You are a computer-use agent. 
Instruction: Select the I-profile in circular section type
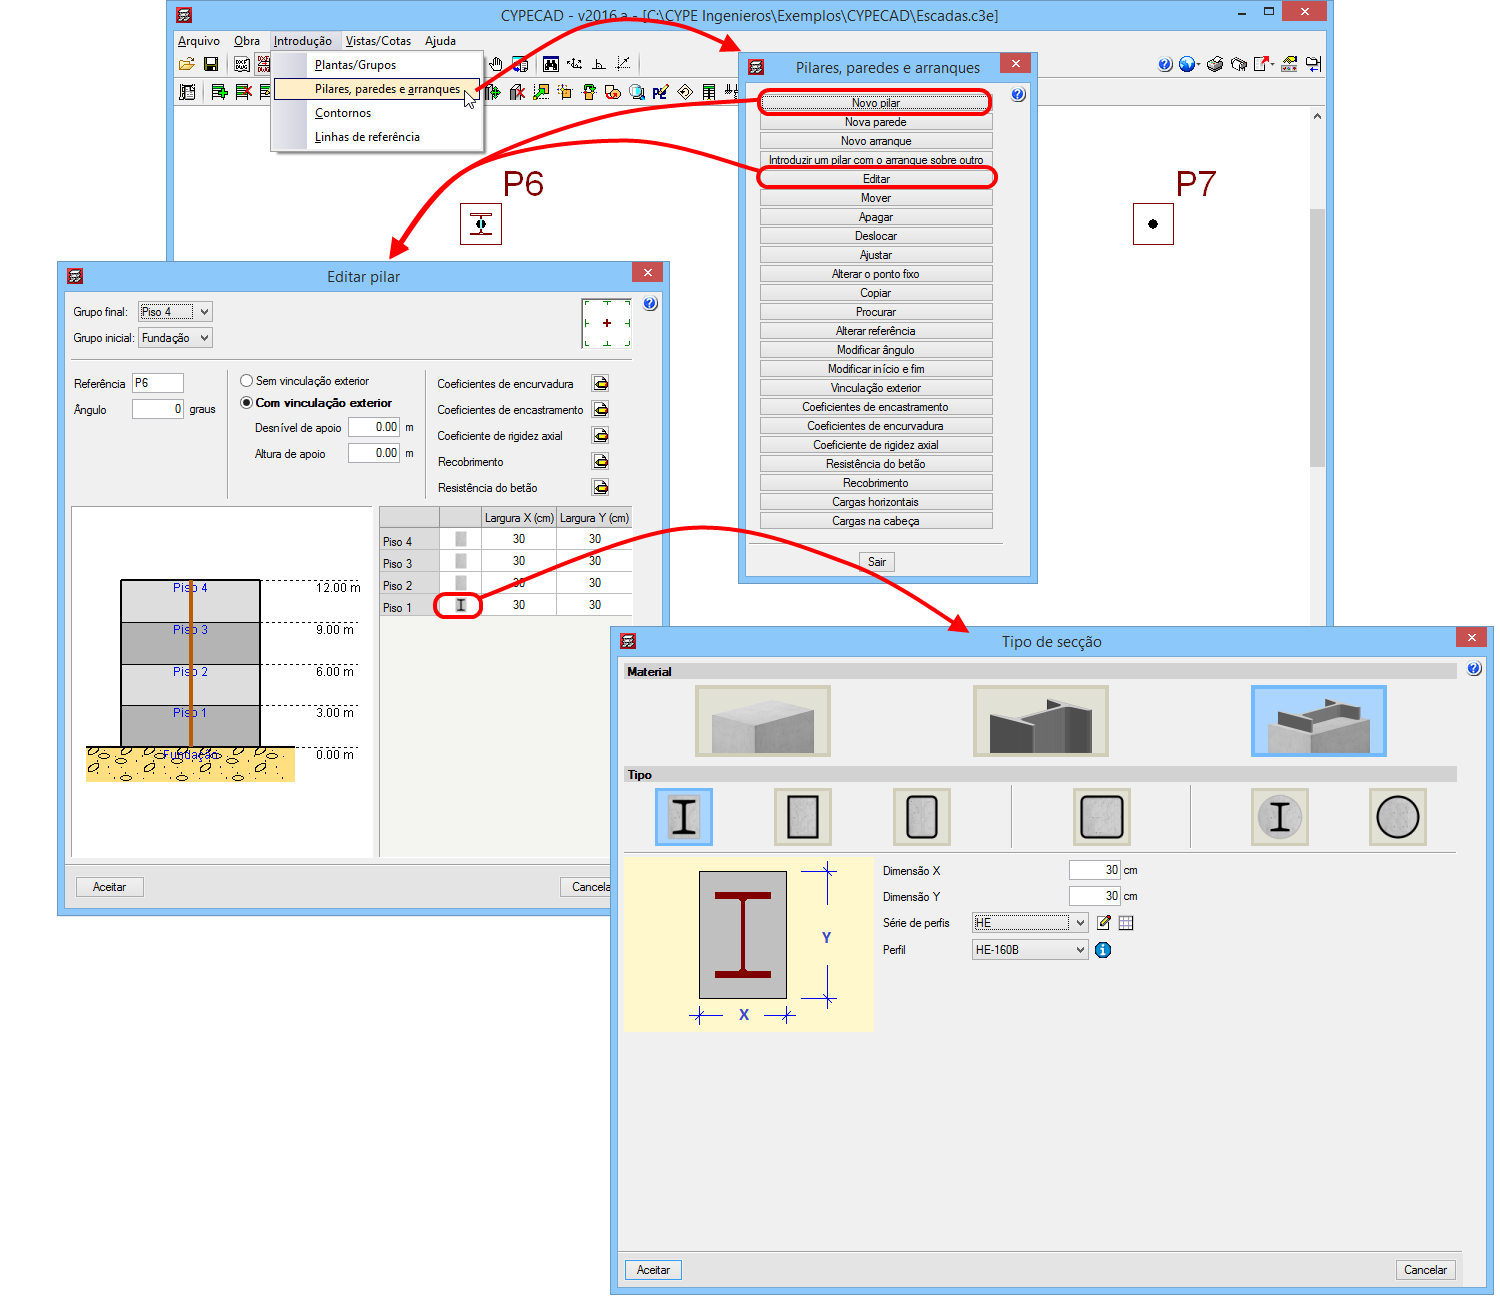(x=1280, y=817)
